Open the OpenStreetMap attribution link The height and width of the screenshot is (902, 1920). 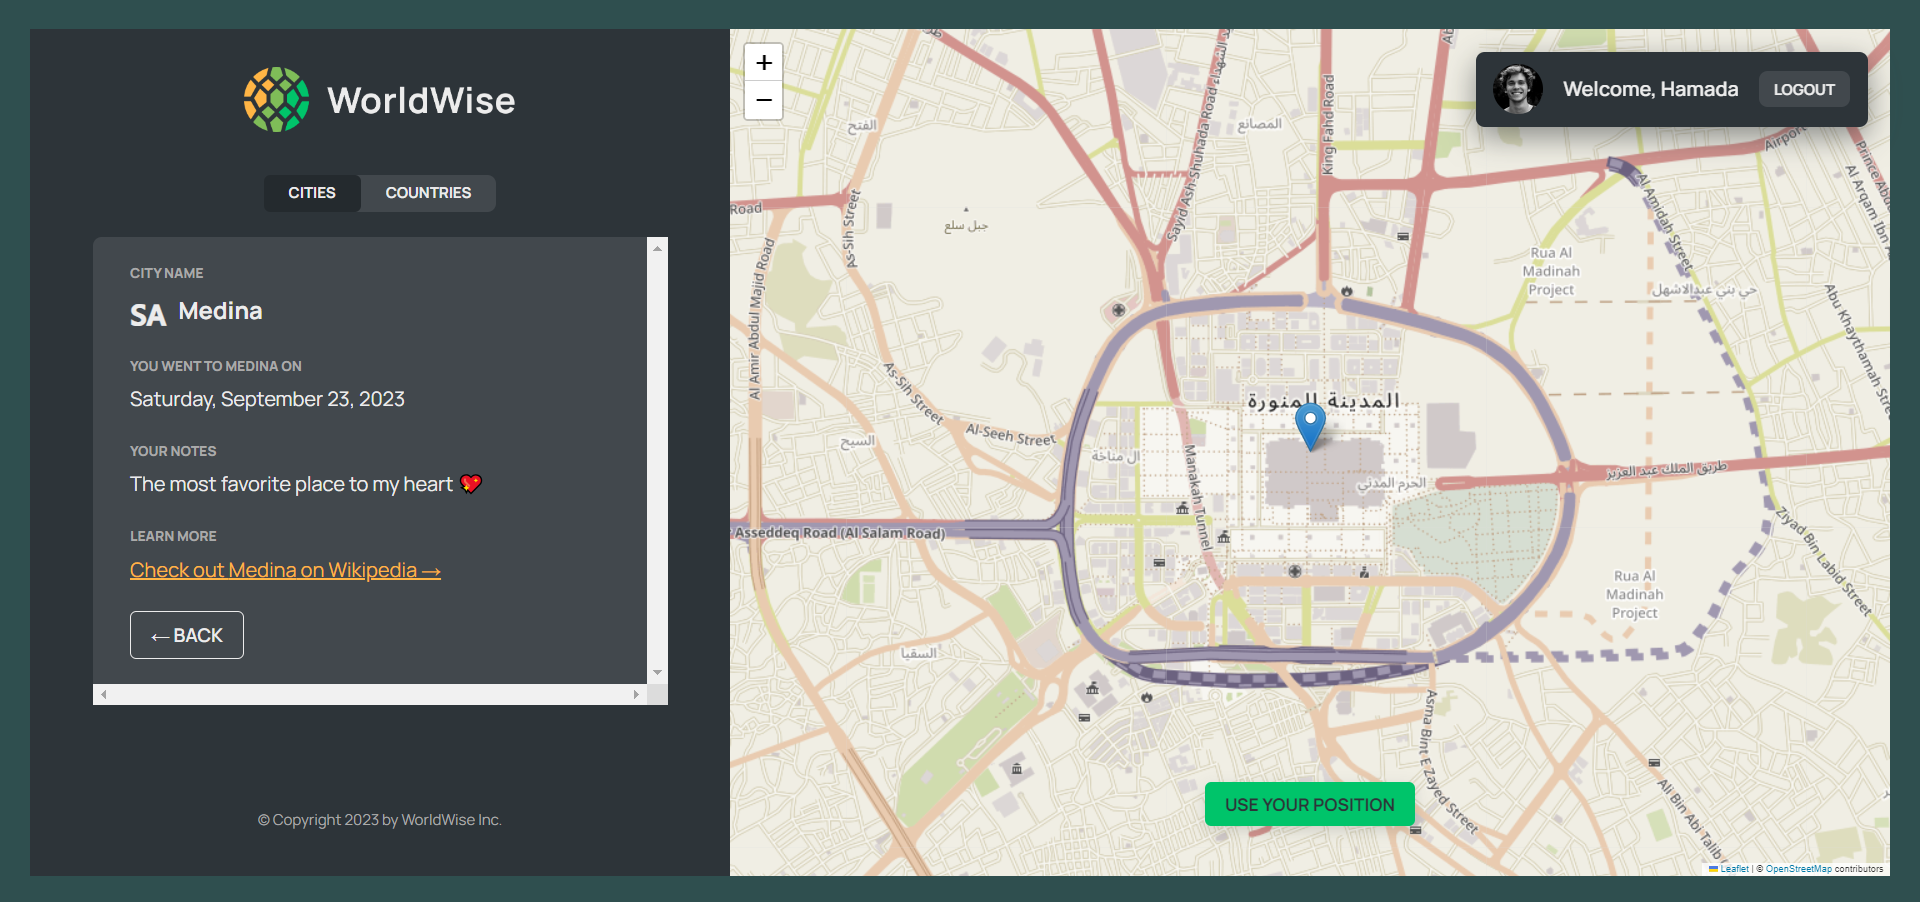point(1799,869)
